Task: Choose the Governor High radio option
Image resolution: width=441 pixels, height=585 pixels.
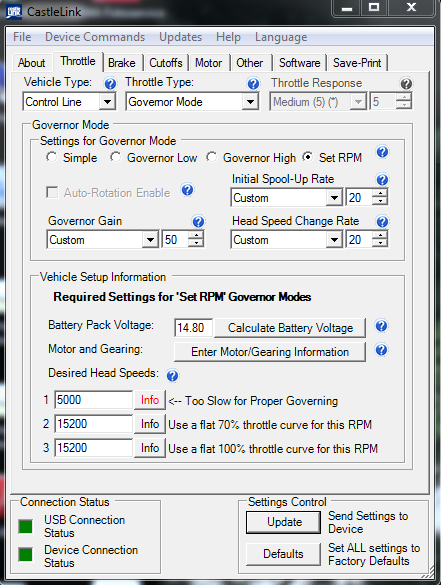Action: click(x=212, y=157)
